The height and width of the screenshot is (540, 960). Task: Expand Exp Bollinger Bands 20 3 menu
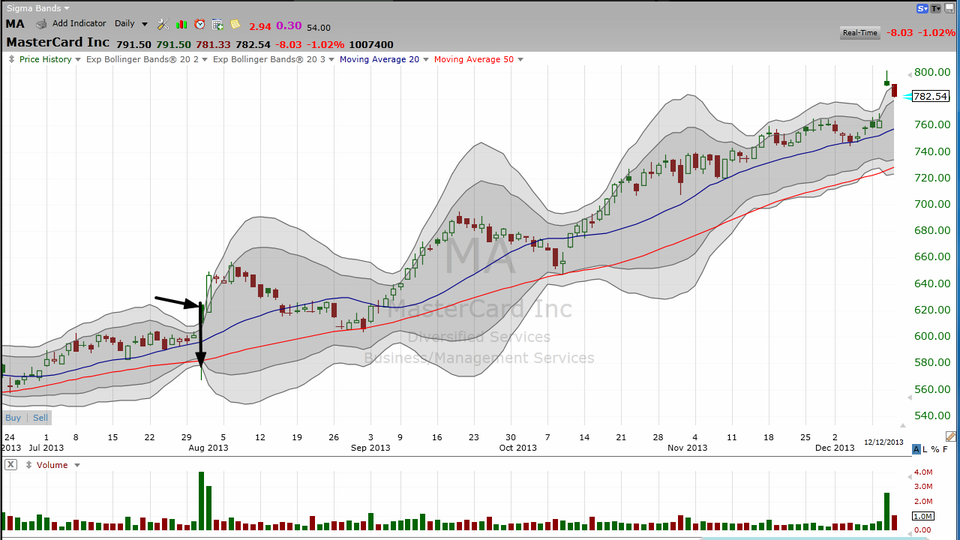coord(331,59)
